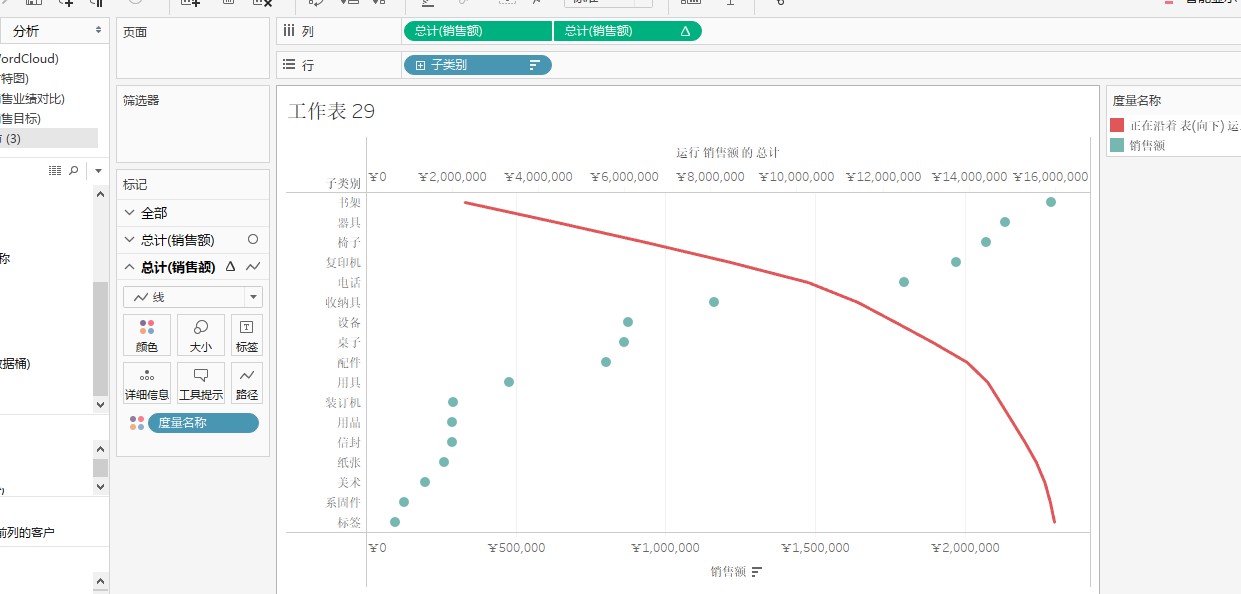This screenshot has height=594, width=1241.
Task: Open the 路径 (Path) marks card
Action: tap(246, 383)
